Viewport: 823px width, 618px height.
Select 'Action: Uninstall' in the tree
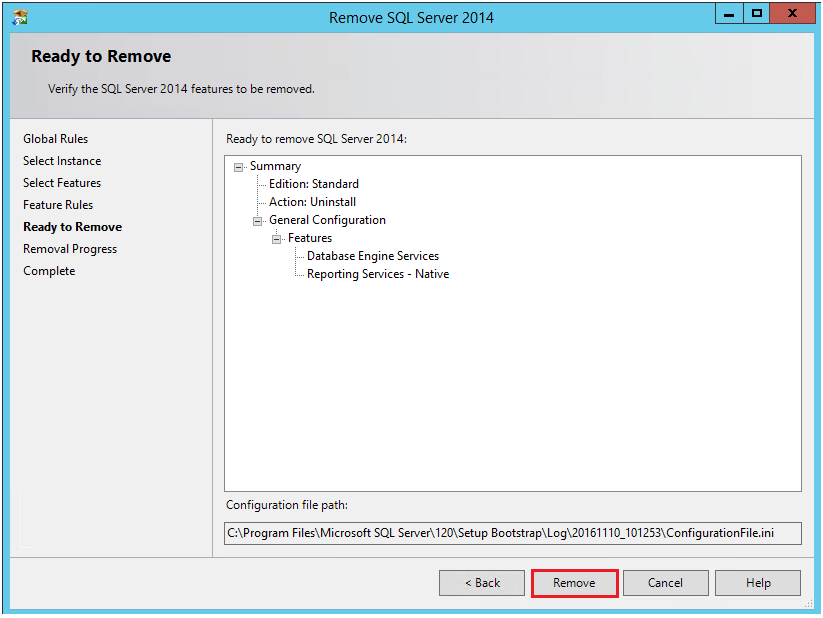pos(312,202)
